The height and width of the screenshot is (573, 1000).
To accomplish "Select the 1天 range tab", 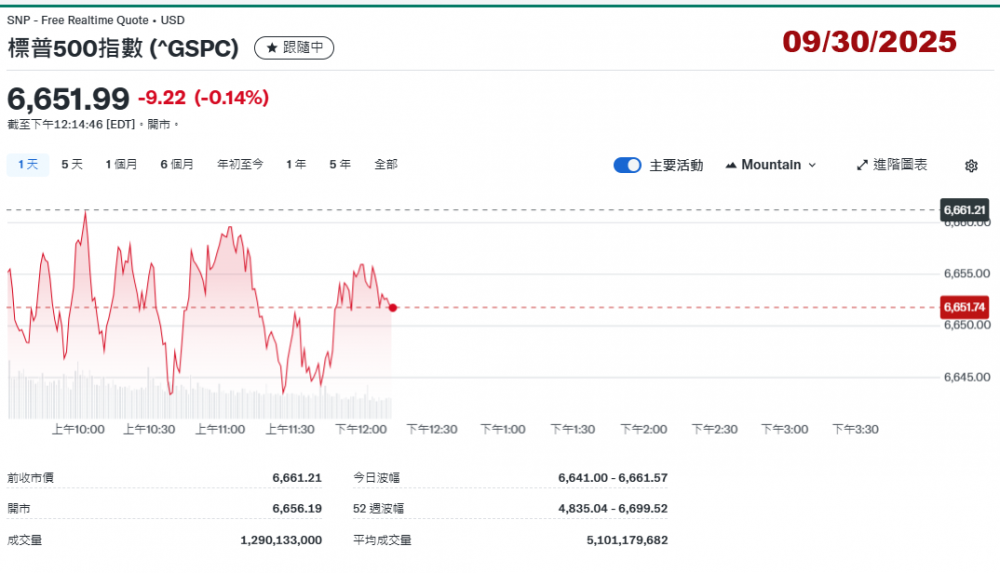I will [28, 164].
